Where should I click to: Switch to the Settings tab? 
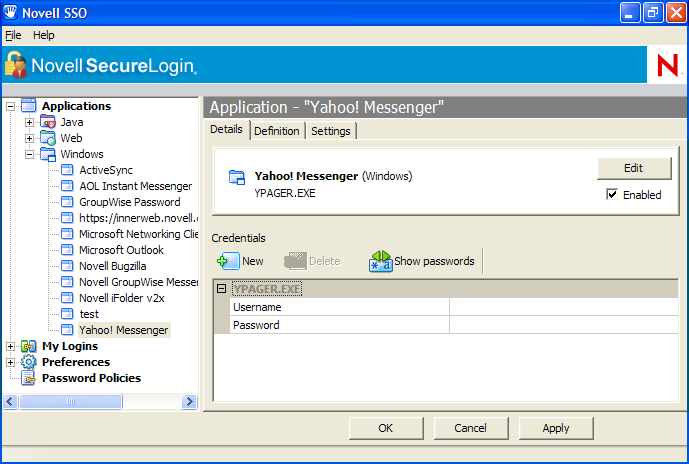330,131
